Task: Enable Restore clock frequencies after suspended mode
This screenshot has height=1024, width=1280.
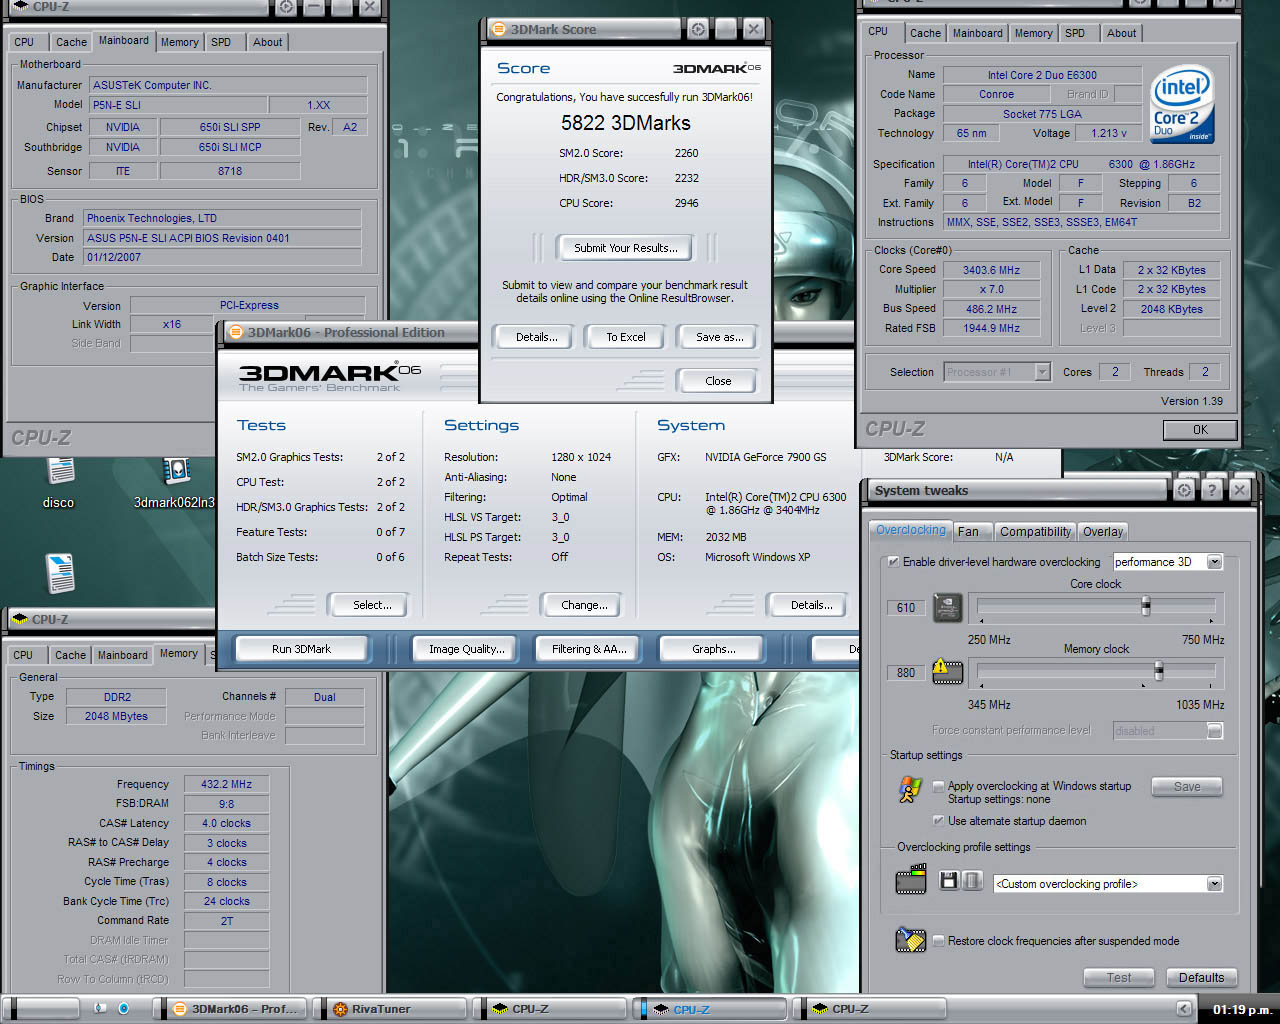Action: tap(938, 941)
